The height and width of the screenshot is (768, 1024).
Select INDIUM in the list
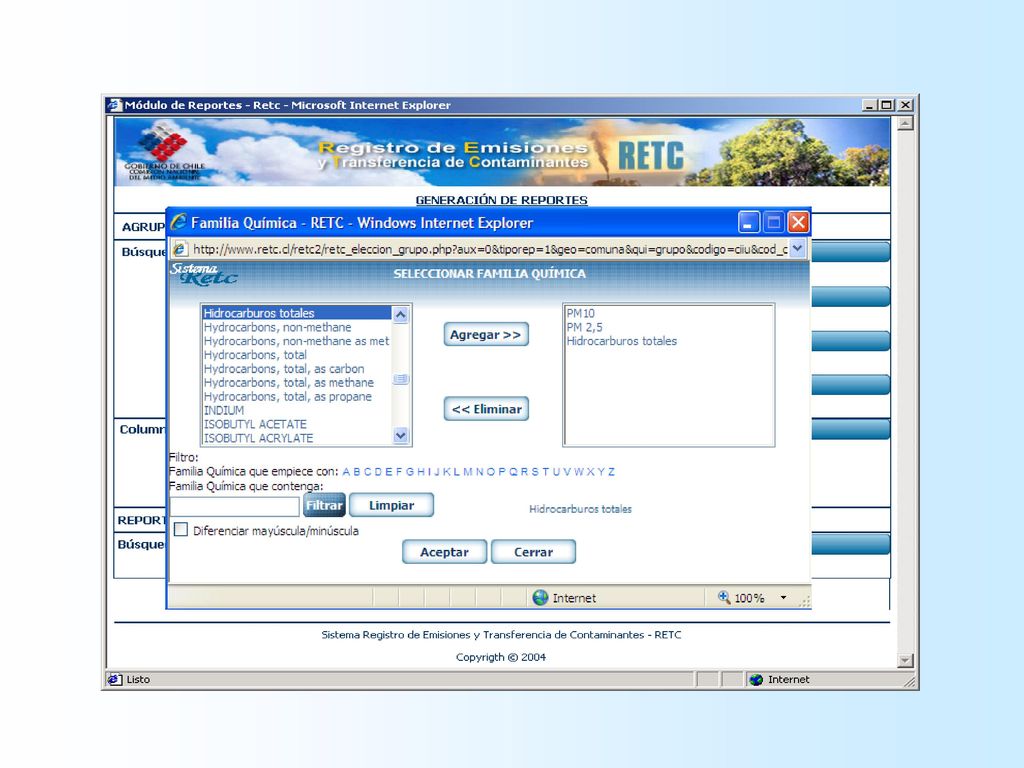click(x=296, y=410)
